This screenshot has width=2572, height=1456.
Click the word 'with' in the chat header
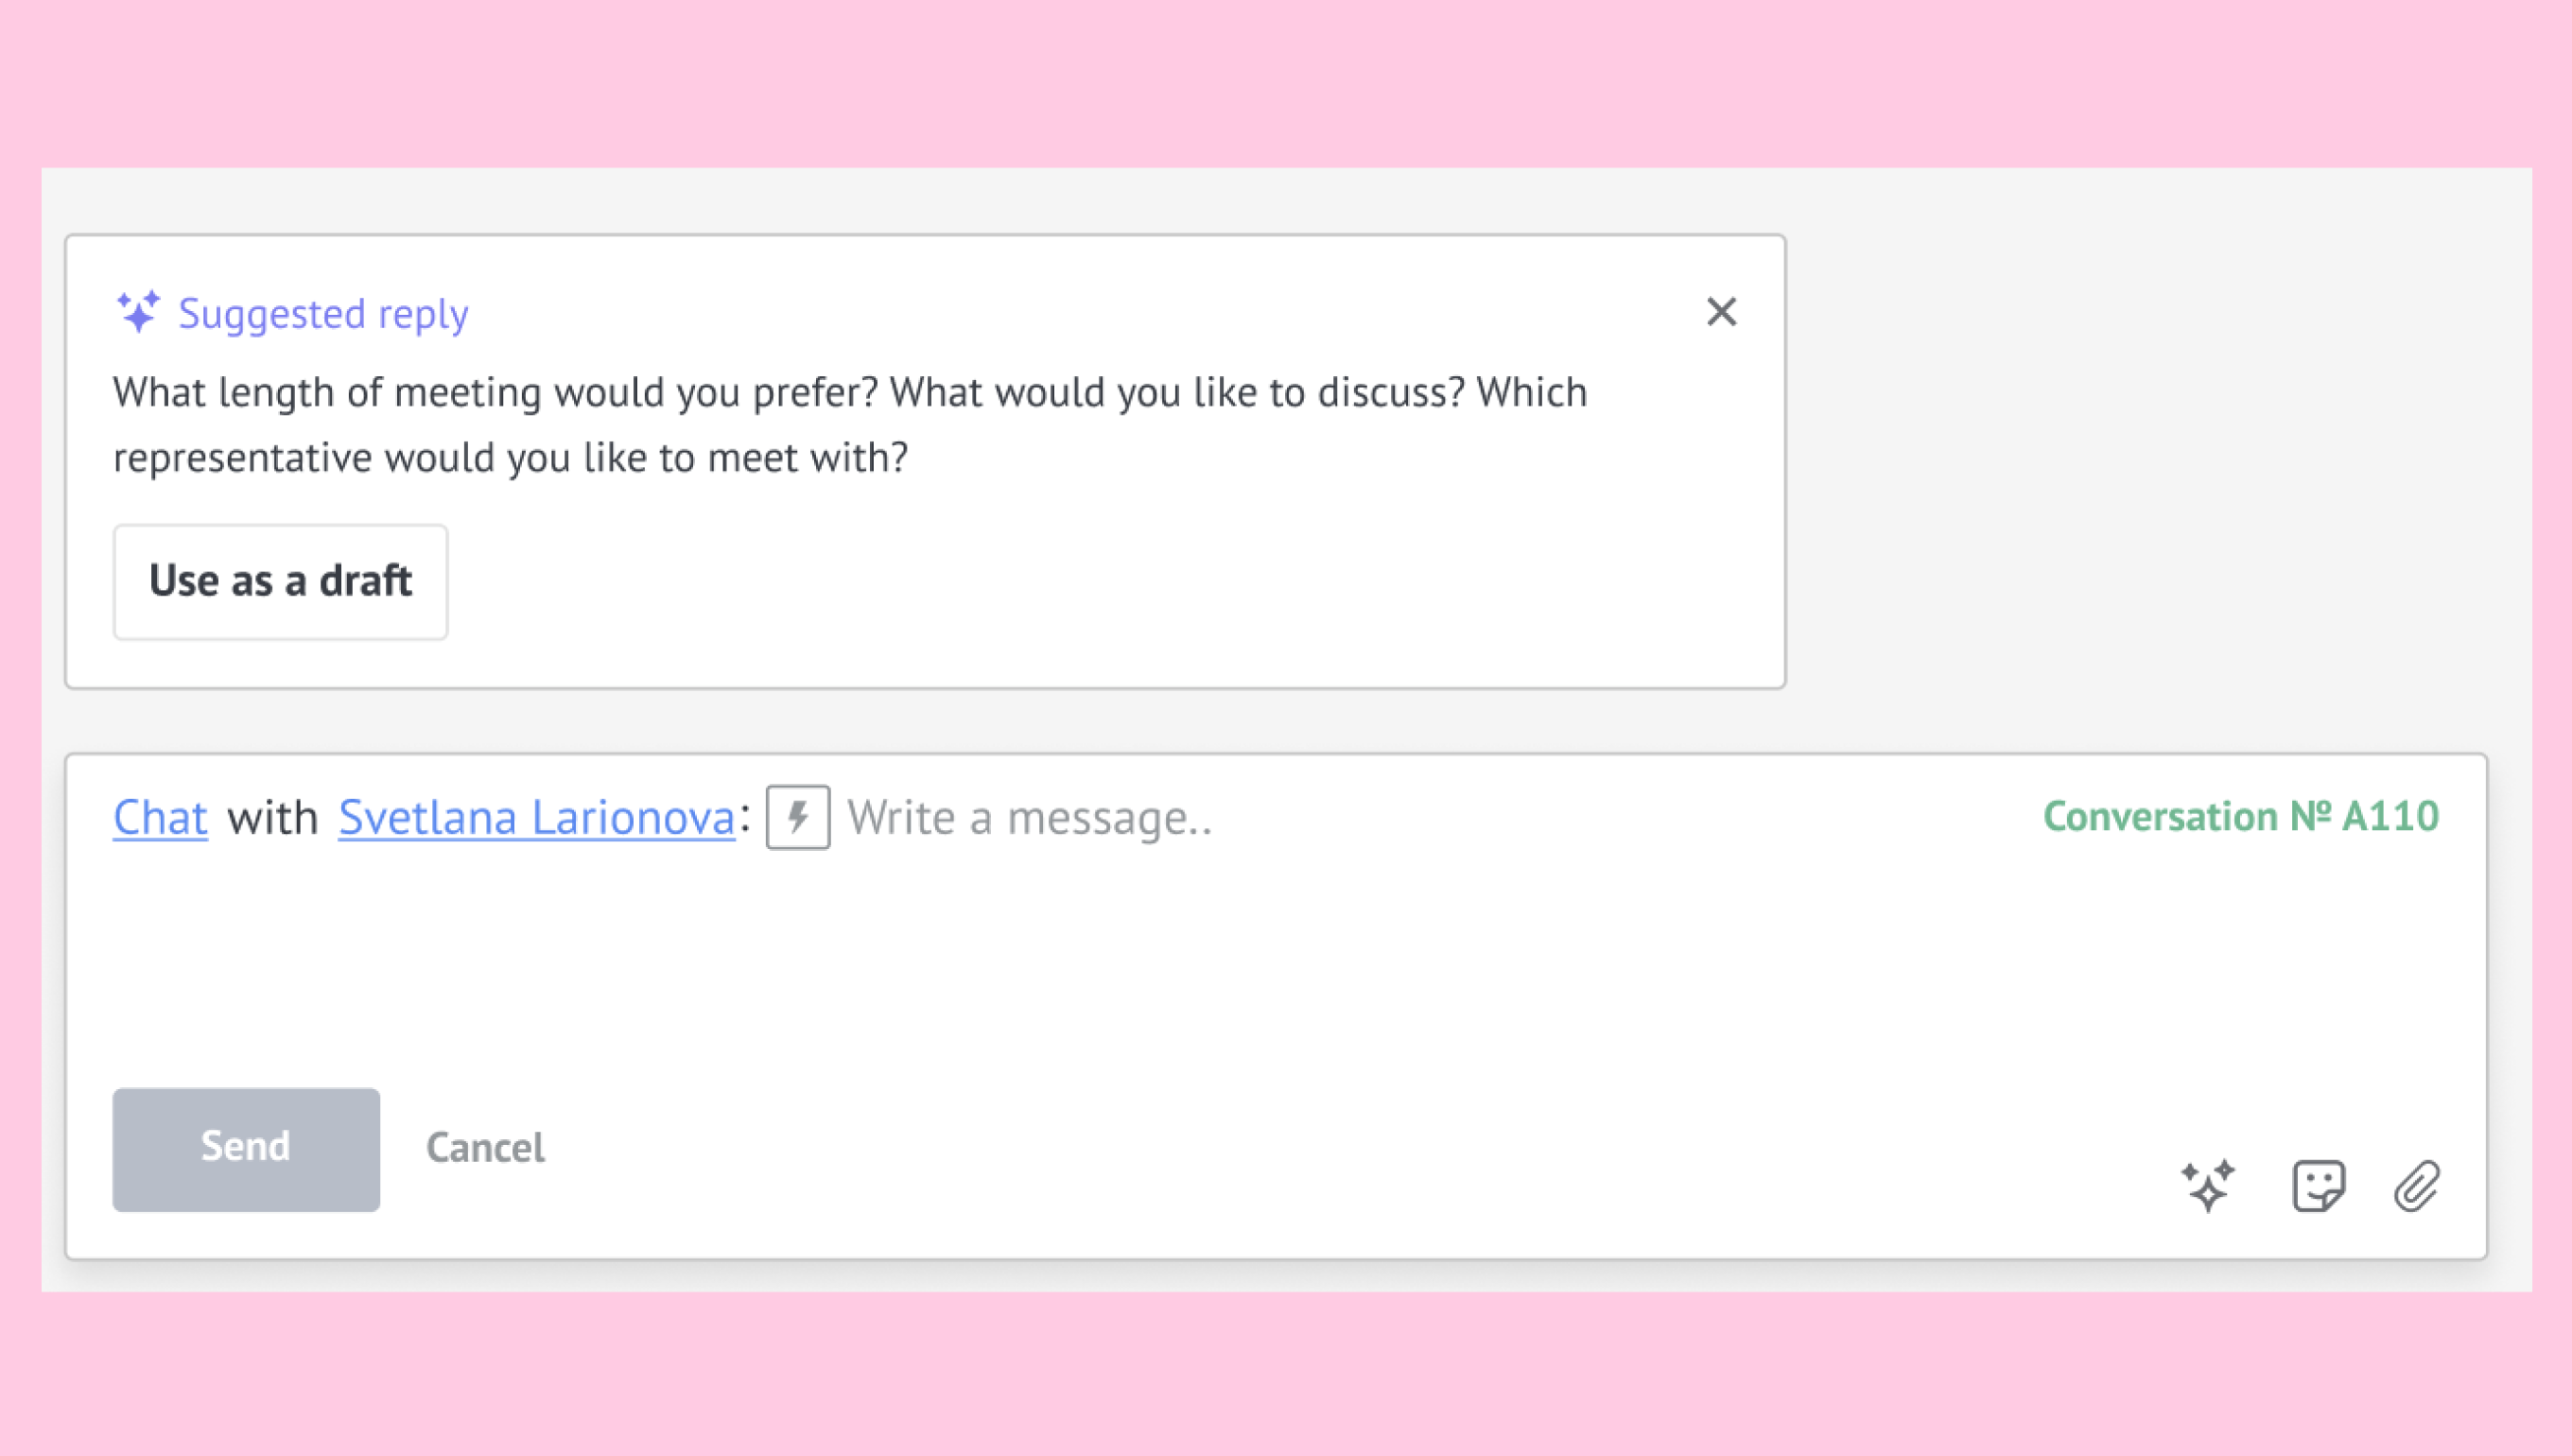coord(272,817)
